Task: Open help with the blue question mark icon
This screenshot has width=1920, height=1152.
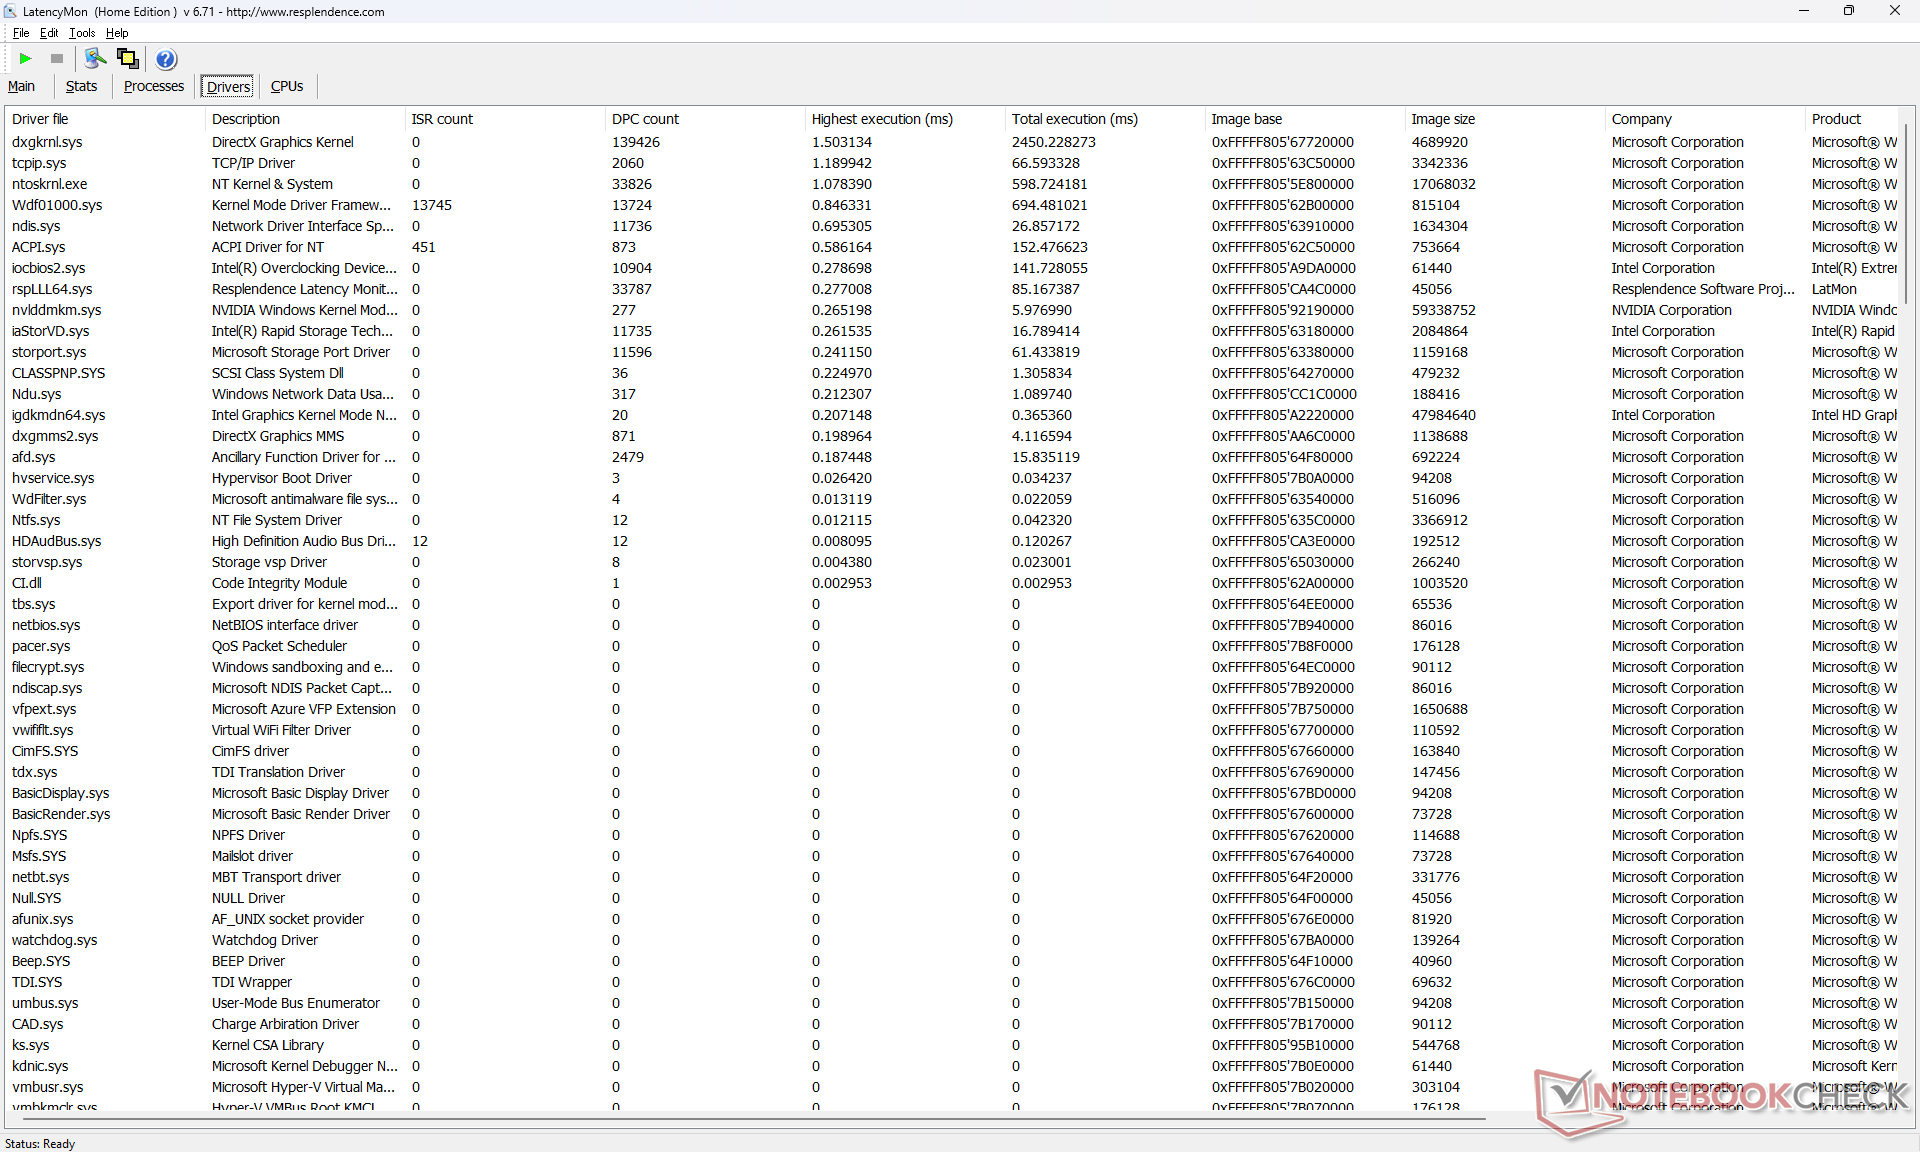Action: (166, 59)
